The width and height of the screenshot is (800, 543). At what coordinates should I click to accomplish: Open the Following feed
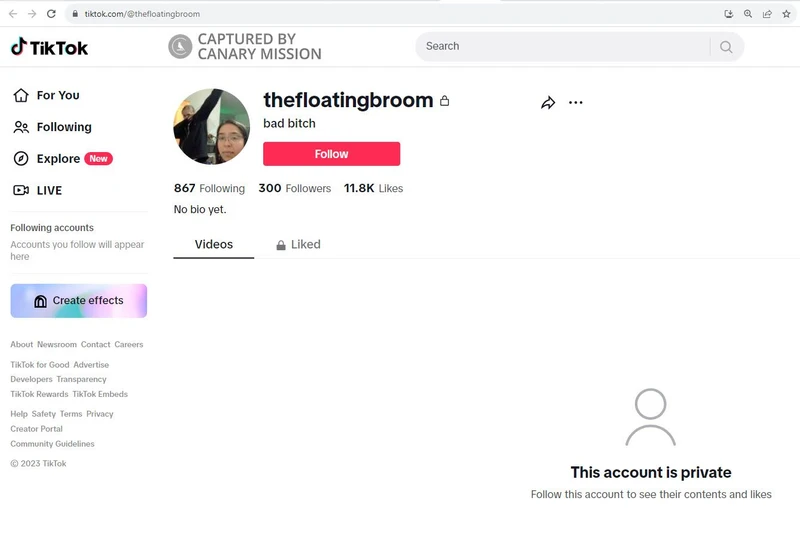click(x=53, y=127)
